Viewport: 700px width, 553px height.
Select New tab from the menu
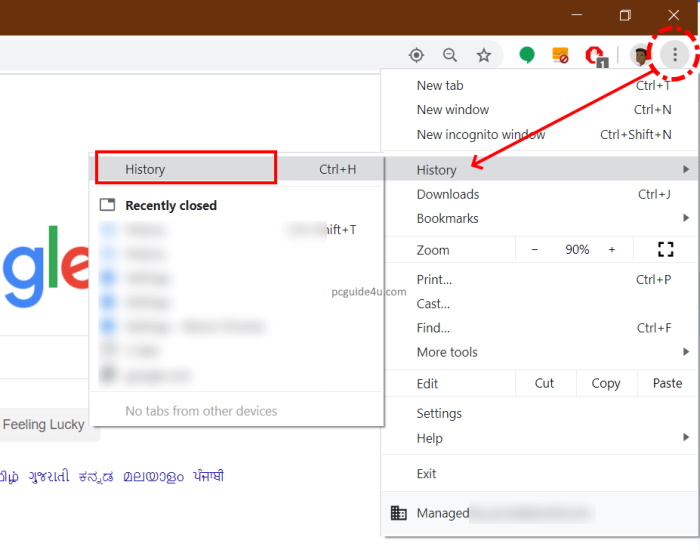tap(540, 85)
